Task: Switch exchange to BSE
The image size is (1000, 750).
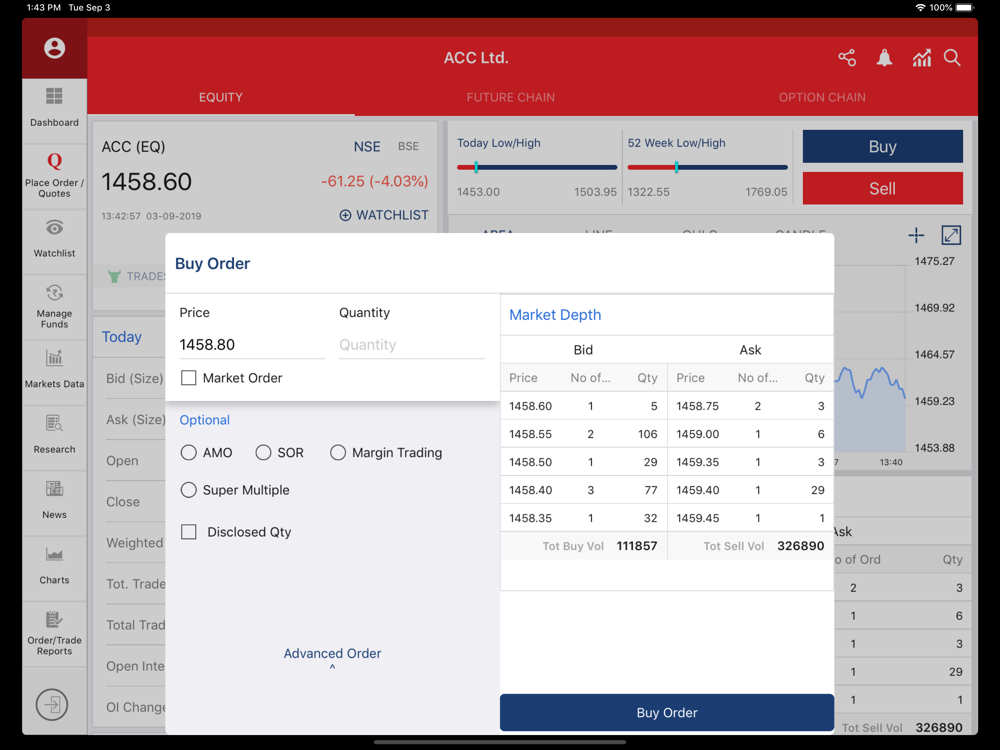Action: 408,147
